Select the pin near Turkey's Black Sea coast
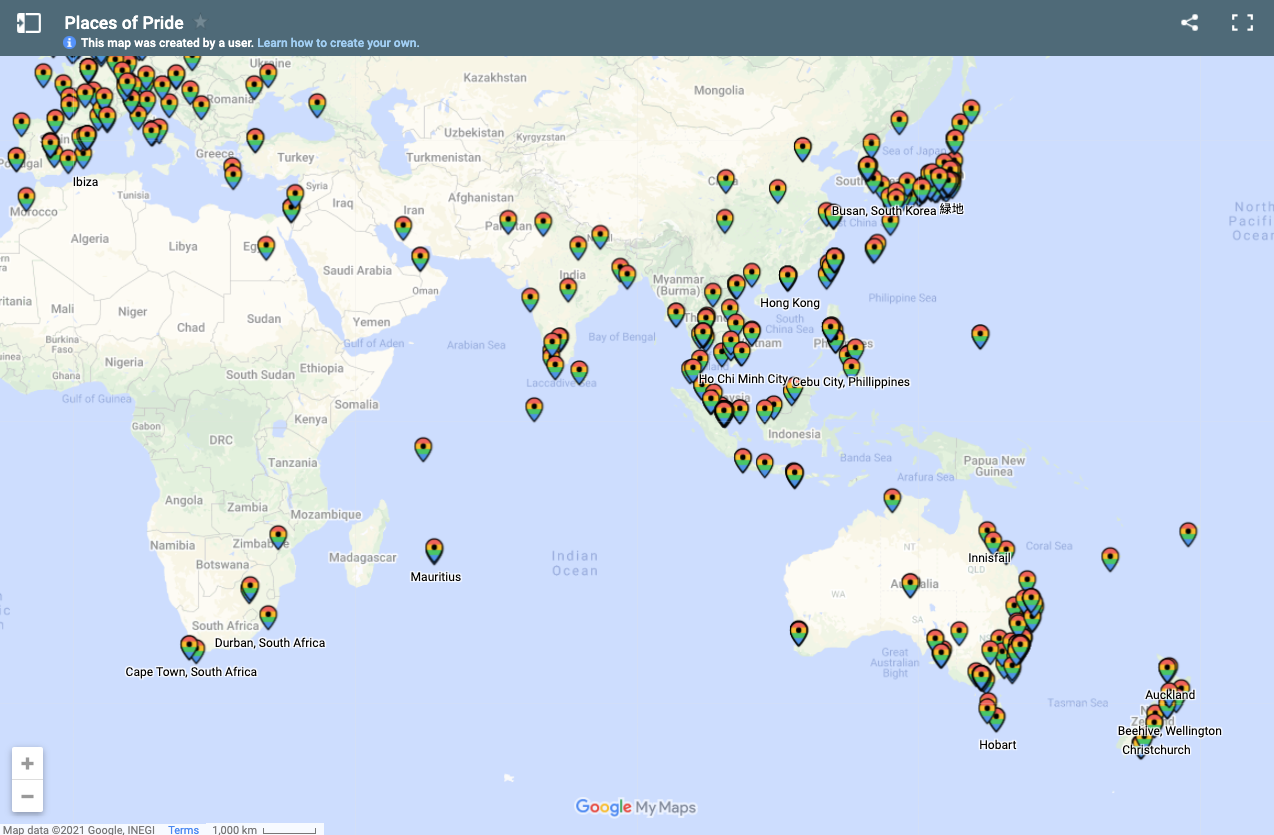1274x835 pixels. [317, 105]
